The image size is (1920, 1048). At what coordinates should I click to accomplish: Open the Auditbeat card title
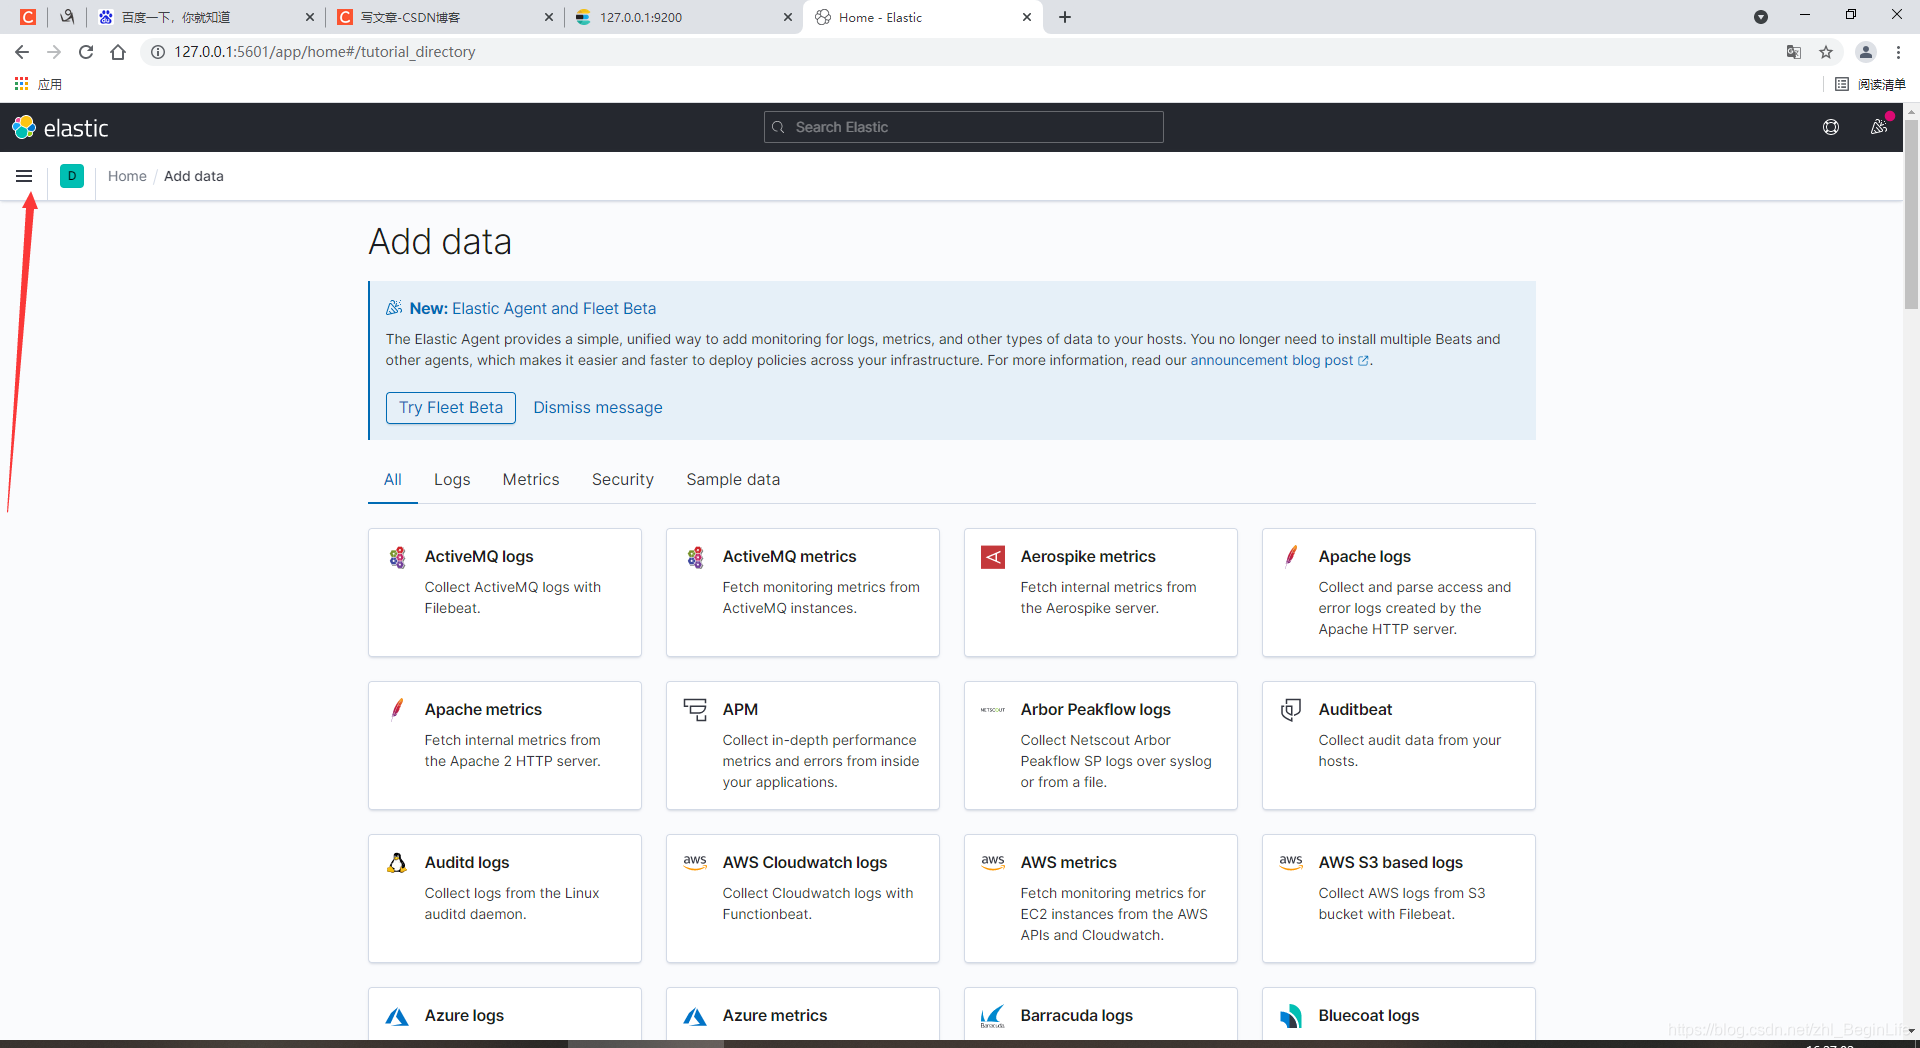1355,709
